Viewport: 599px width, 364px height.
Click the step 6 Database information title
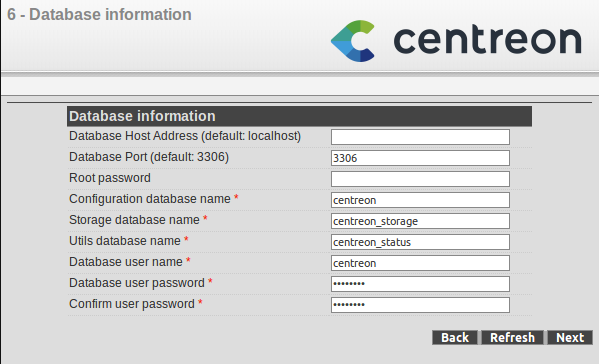tap(99, 15)
